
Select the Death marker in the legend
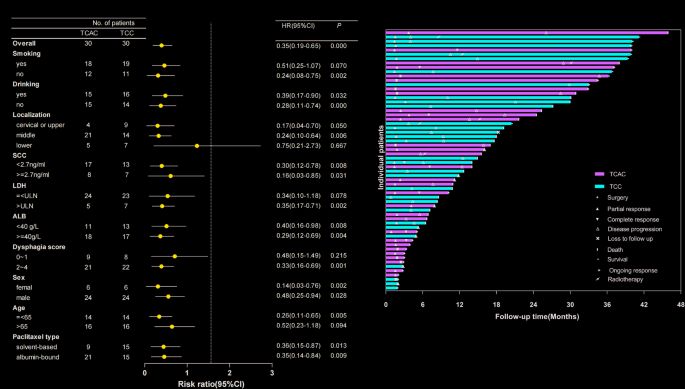coord(598,250)
